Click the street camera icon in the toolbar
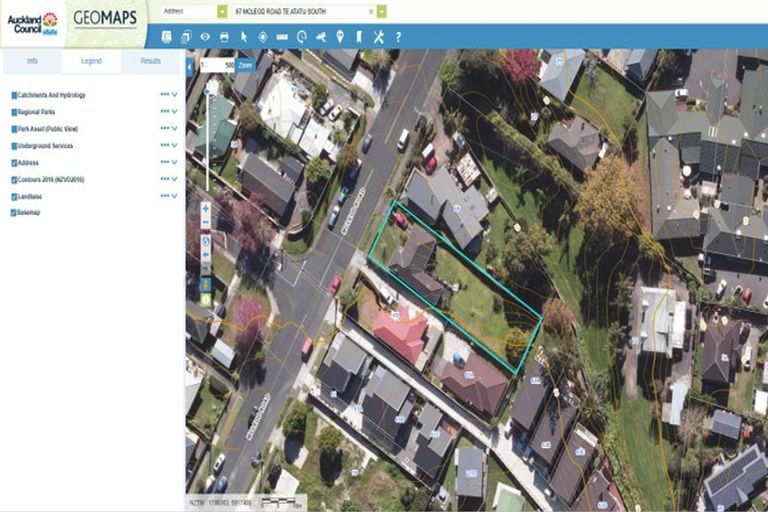 point(321,37)
